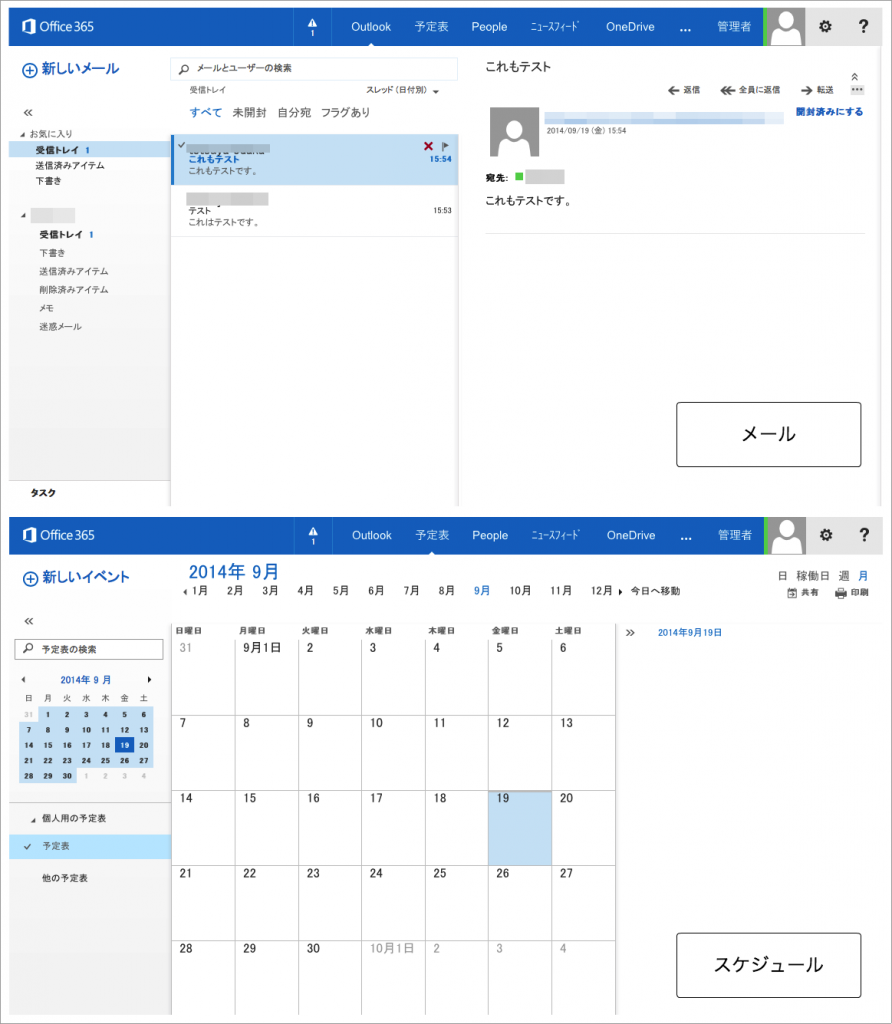Go to previous month in mini calendar
The height and width of the screenshot is (1024, 892).
click(x=24, y=680)
